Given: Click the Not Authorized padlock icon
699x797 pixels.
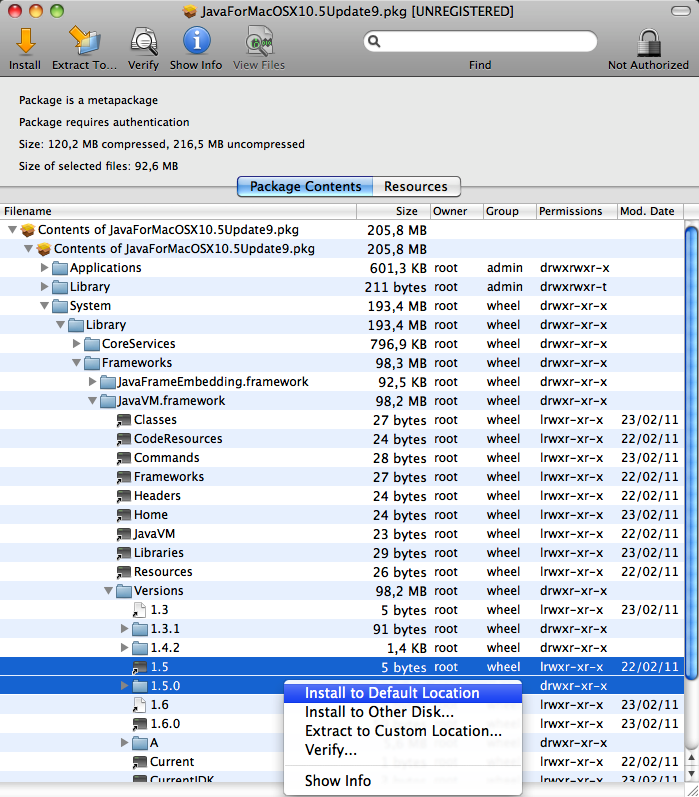Looking at the screenshot, I should tap(648, 42).
